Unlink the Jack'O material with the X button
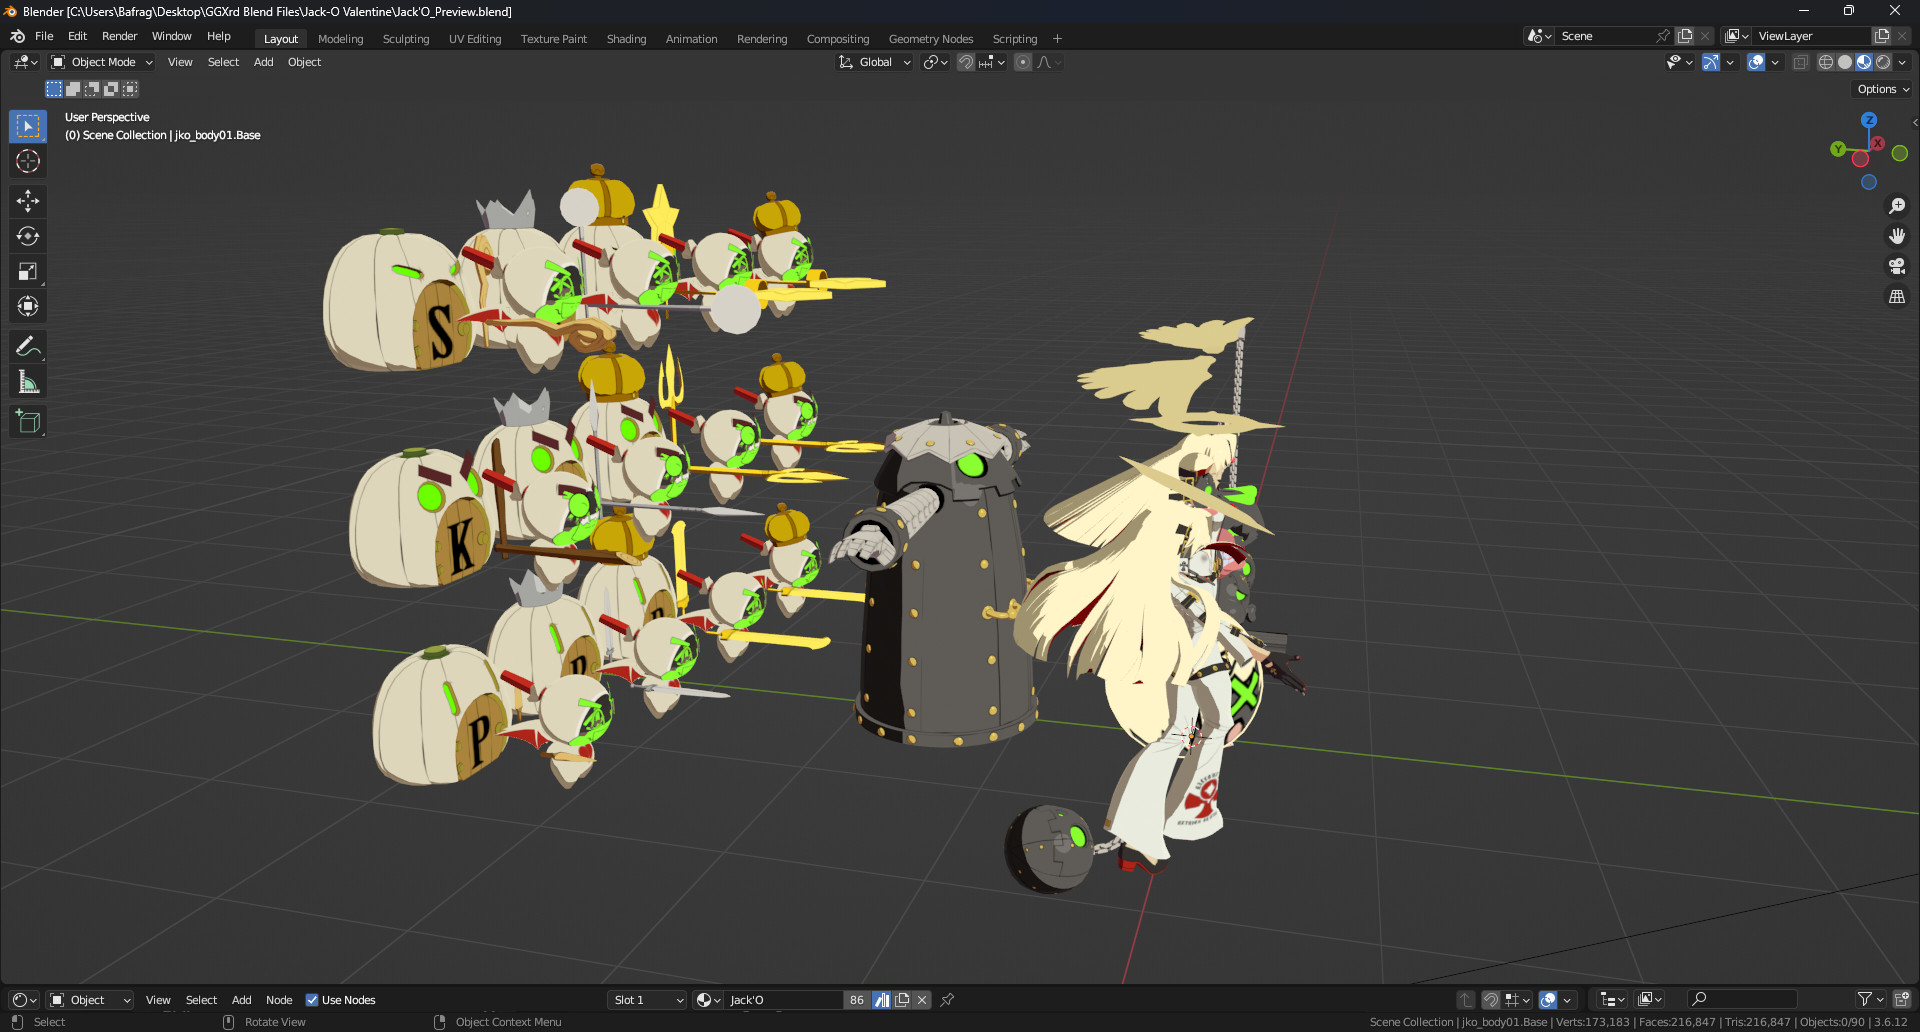The height and width of the screenshot is (1032, 1920). [921, 999]
